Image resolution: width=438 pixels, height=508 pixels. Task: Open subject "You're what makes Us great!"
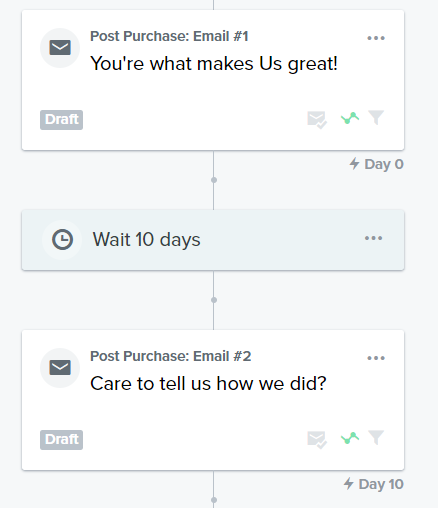point(214,63)
